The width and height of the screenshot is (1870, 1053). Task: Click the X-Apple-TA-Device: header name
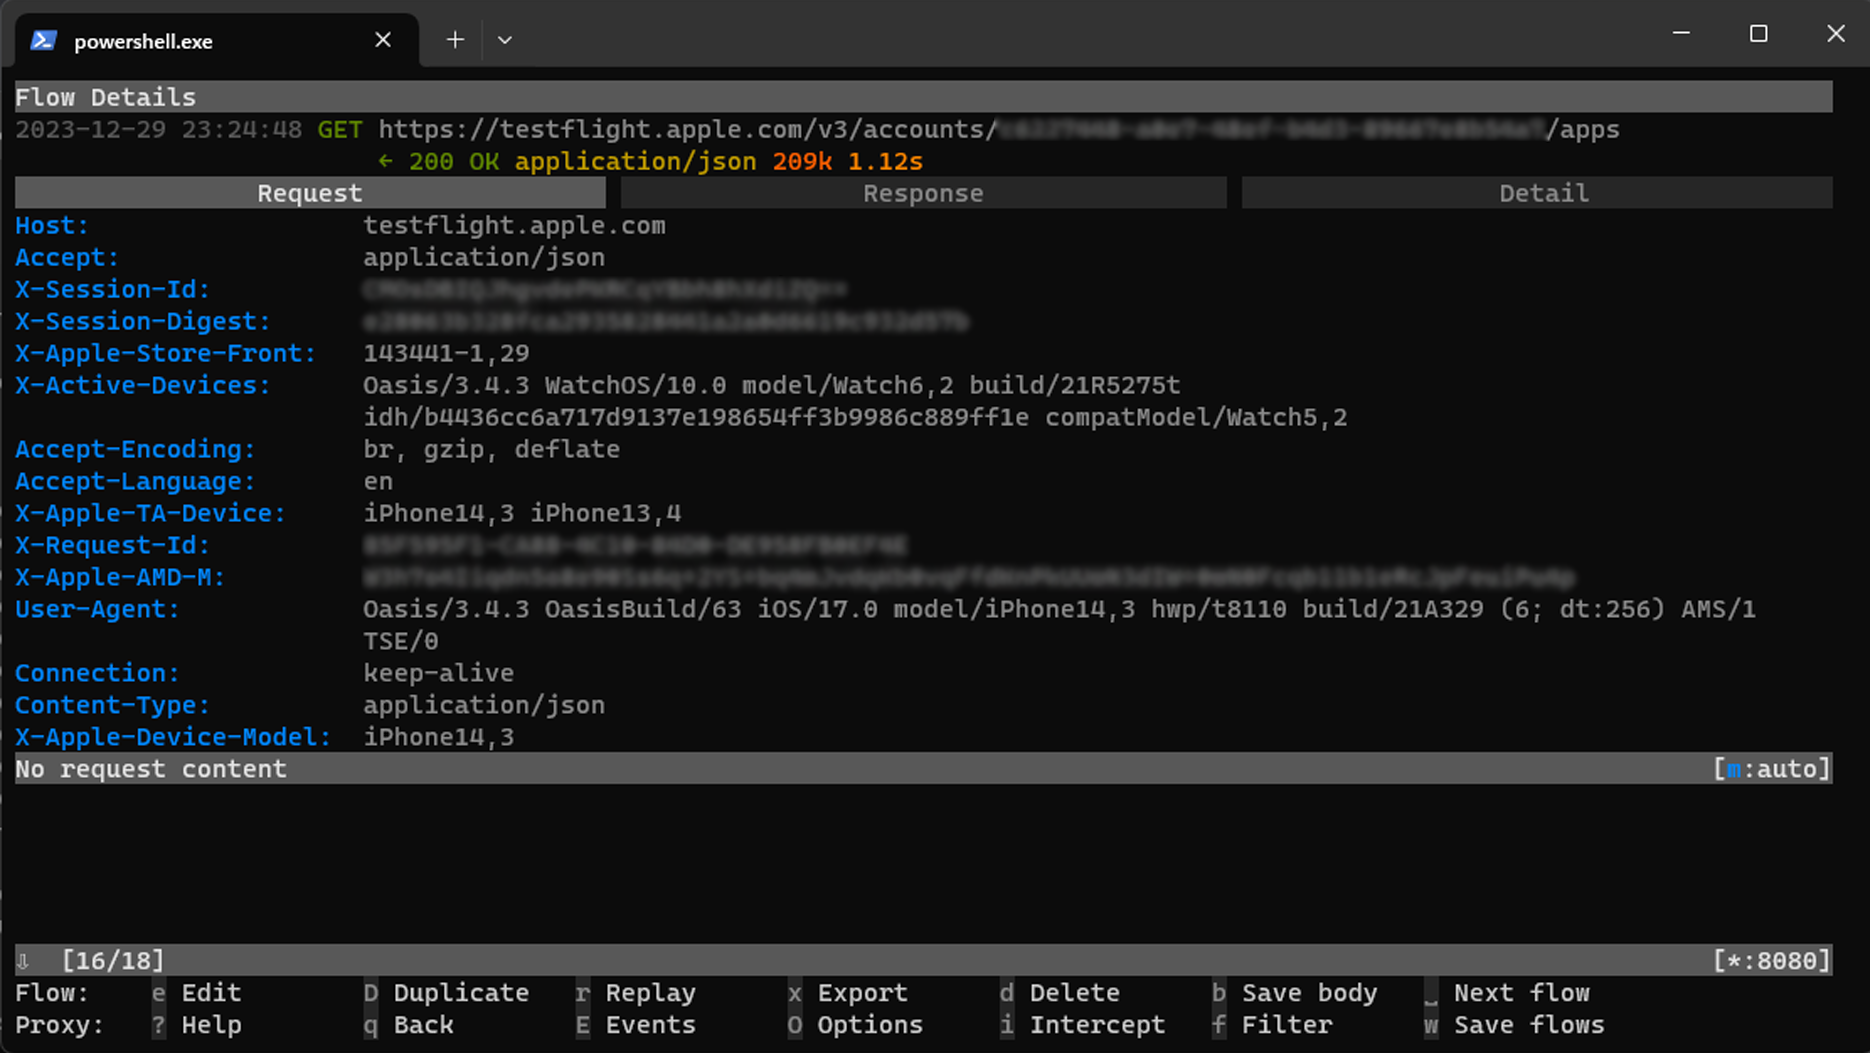(151, 513)
